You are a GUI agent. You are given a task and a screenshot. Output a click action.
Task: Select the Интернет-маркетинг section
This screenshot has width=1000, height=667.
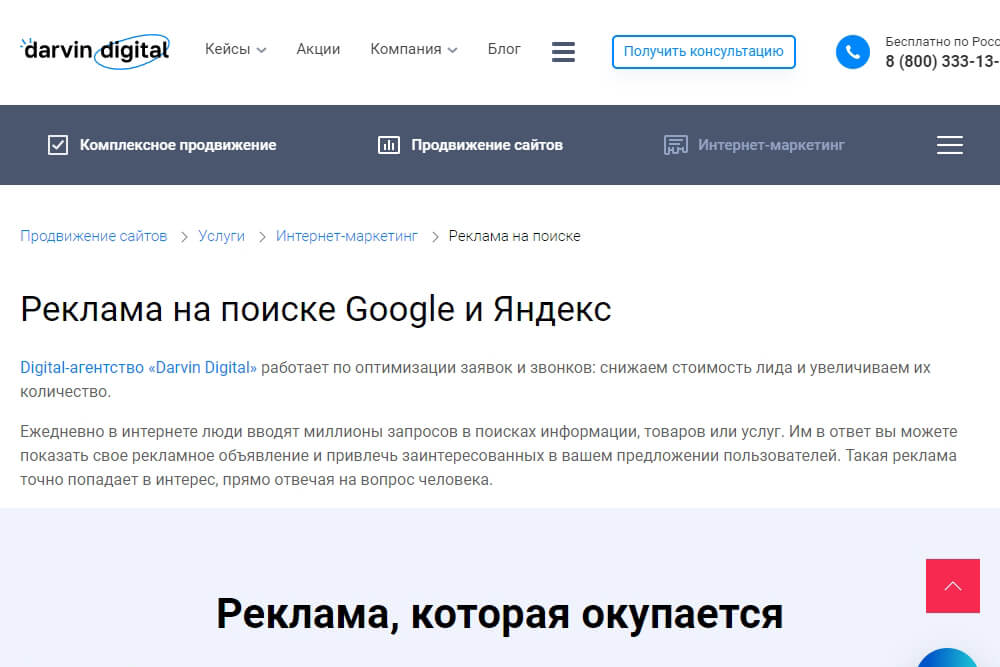771,145
